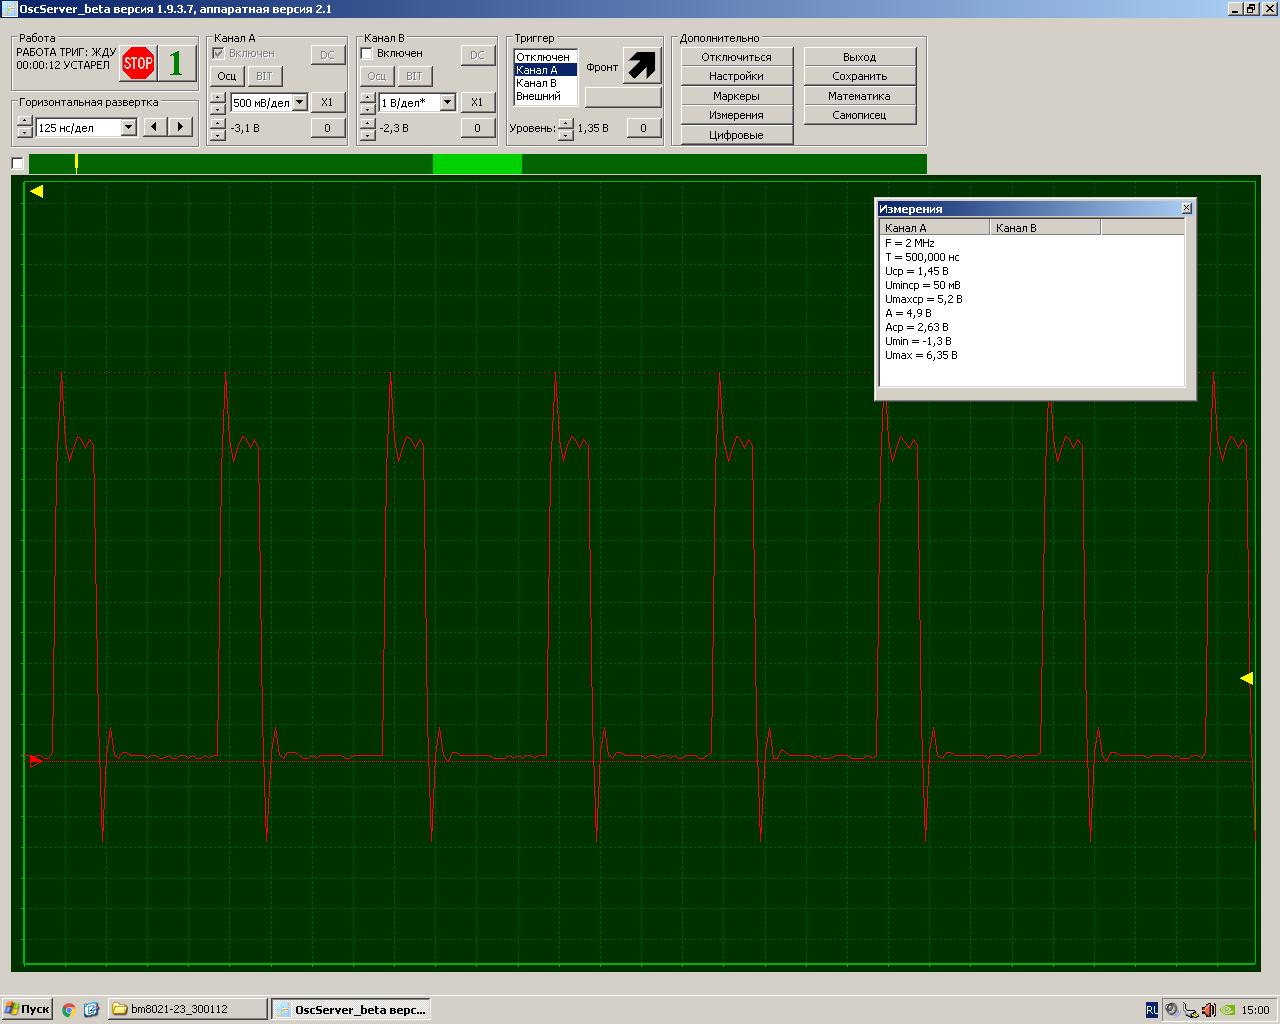Click the 'Маркеры' button

click(x=736, y=96)
